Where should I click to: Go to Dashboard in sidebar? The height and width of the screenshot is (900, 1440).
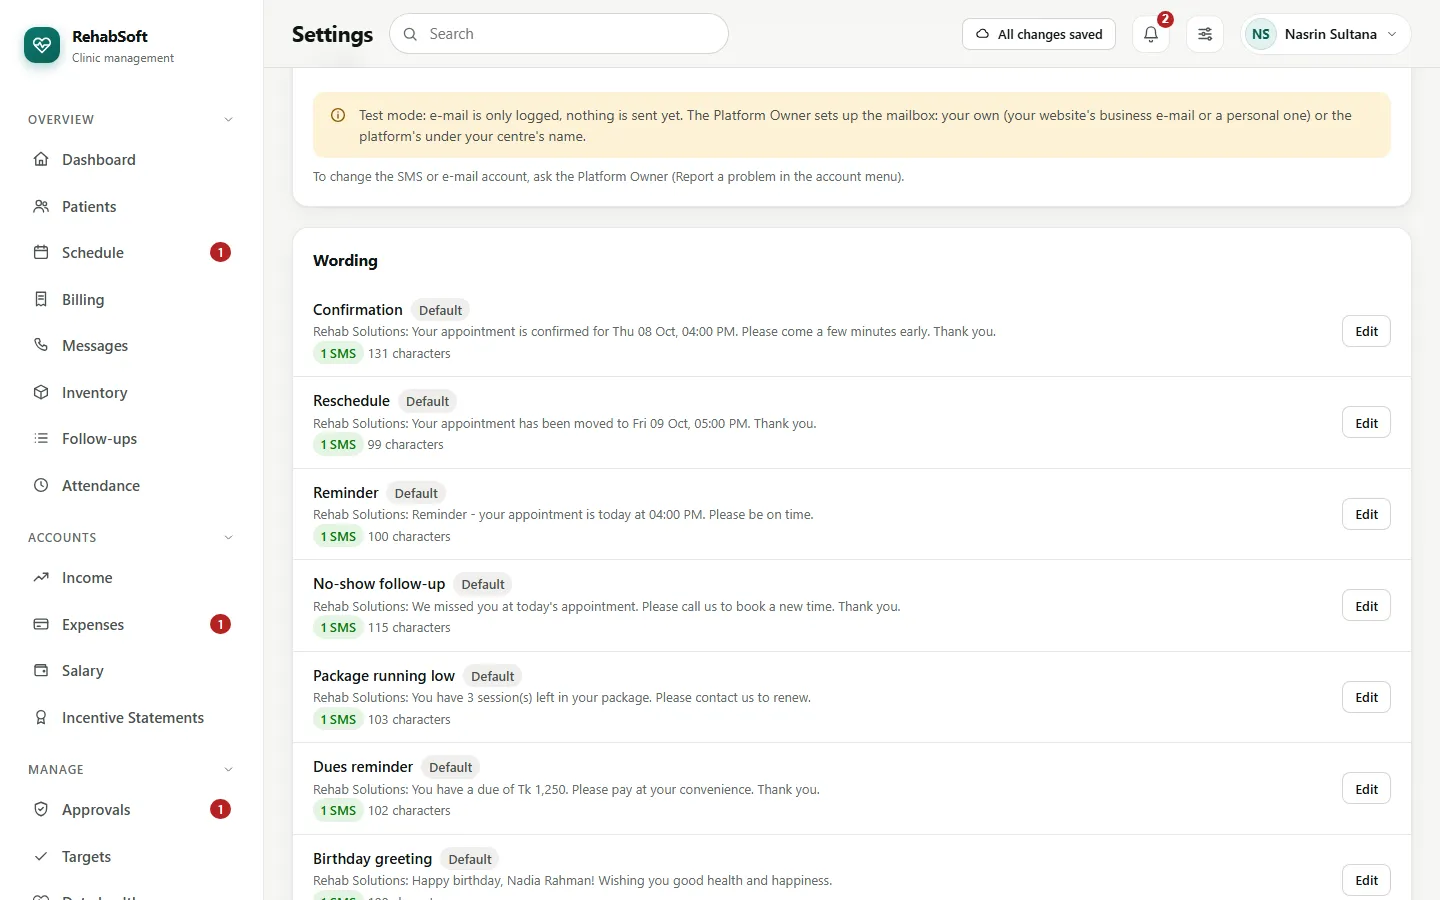coord(131,160)
